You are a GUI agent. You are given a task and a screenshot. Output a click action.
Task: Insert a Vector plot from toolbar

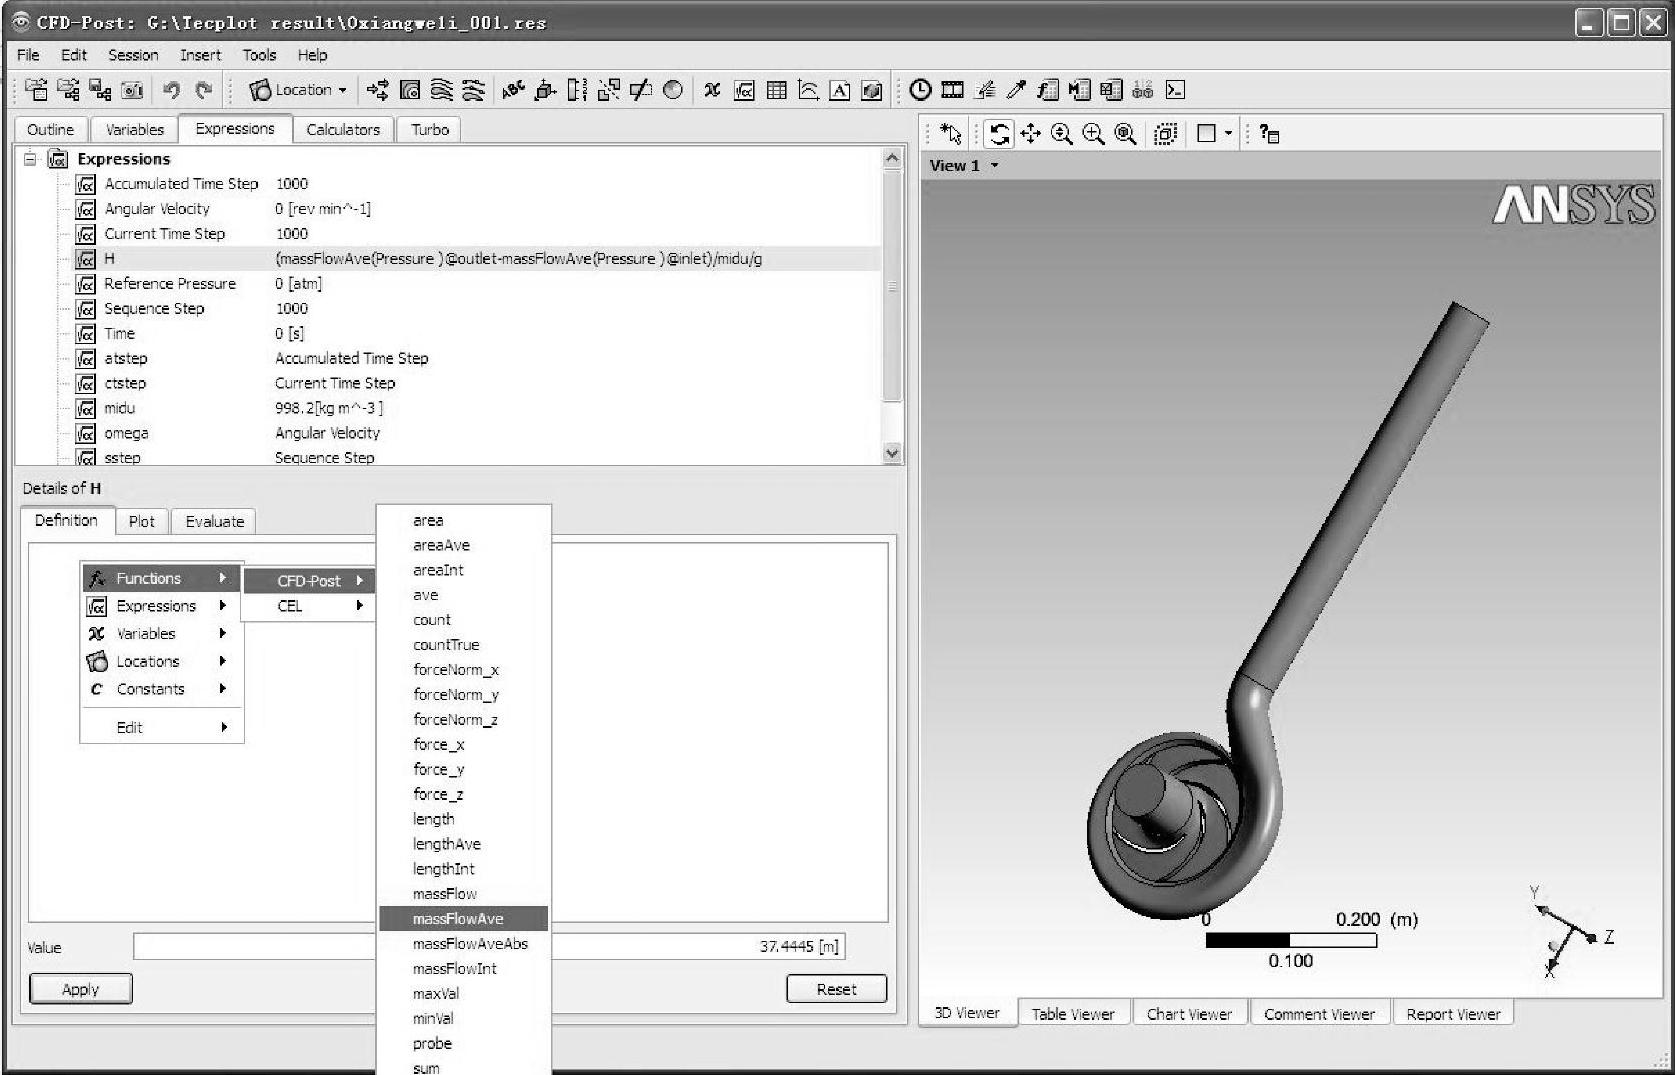click(x=378, y=90)
